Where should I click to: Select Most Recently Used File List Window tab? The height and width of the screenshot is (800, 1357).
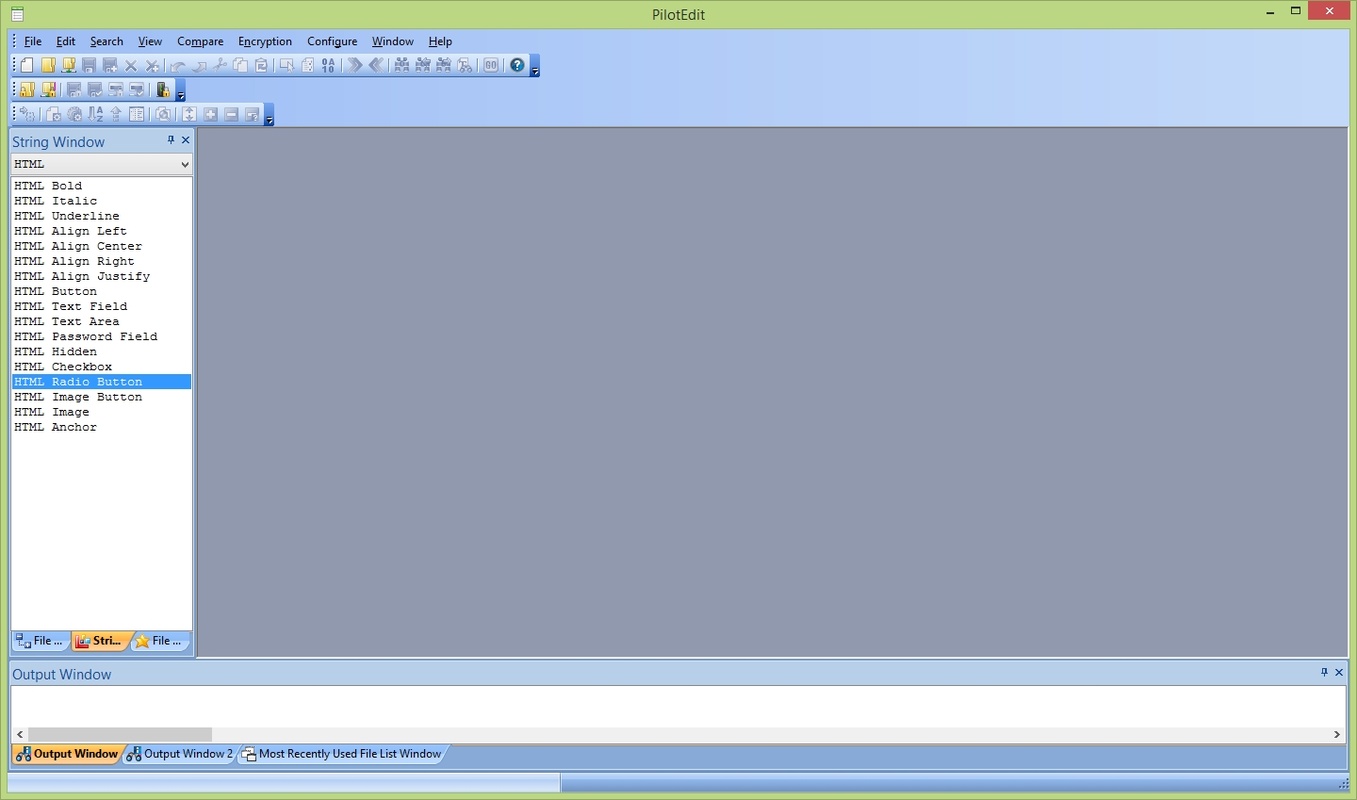point(341,754)
